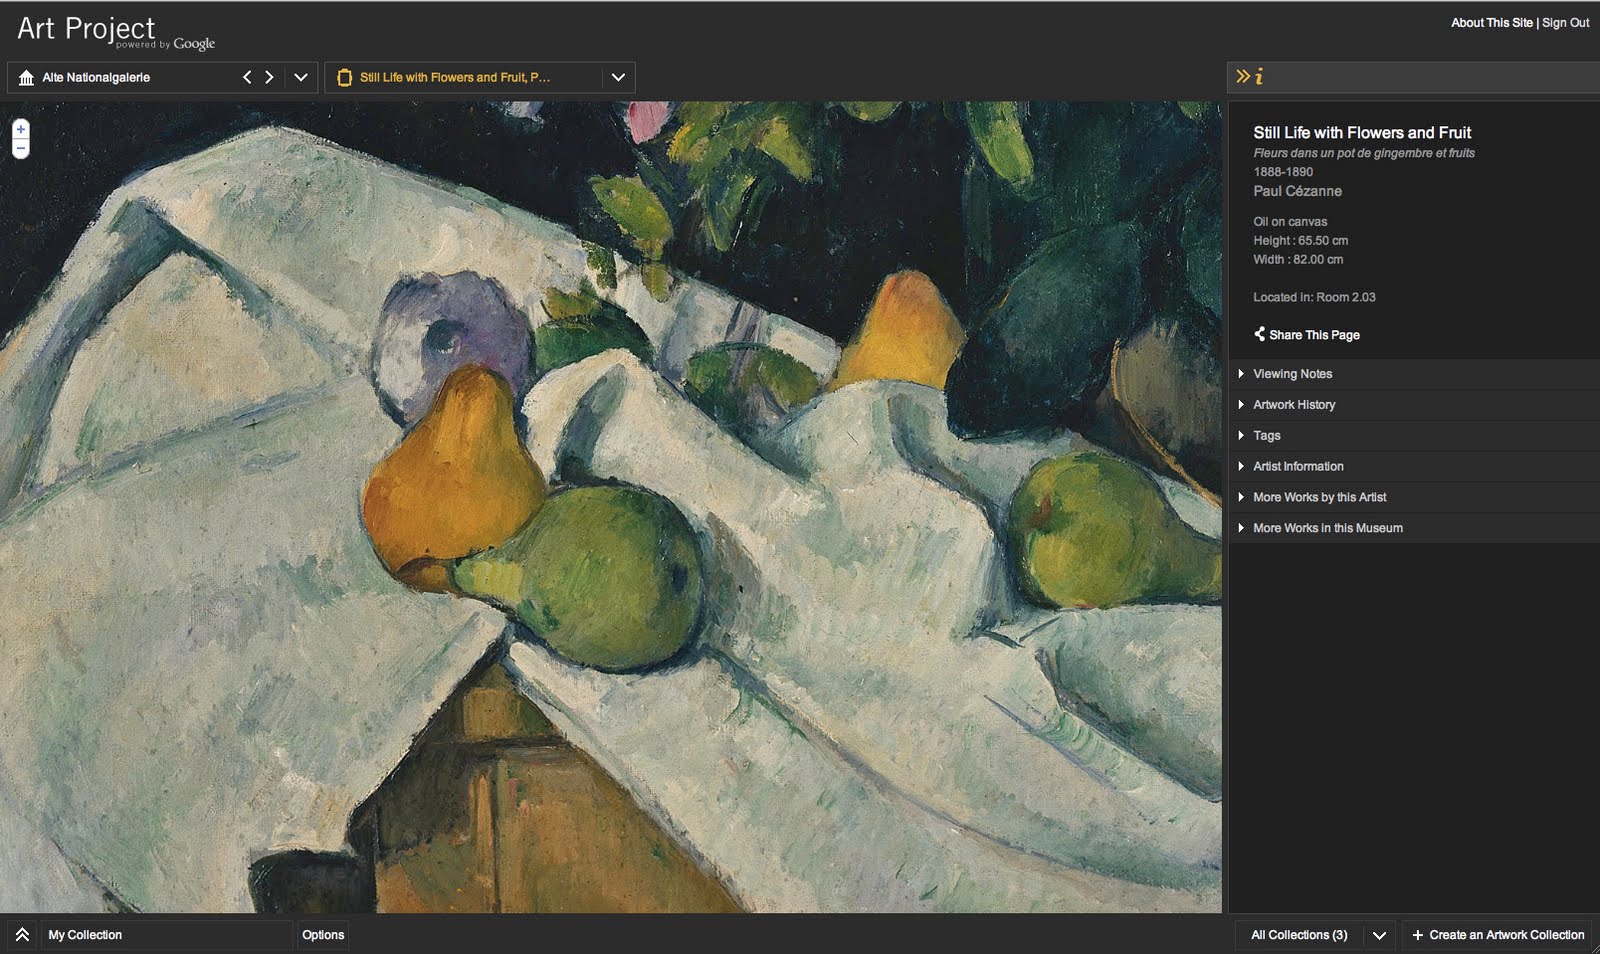Open the artwork selection dropdown arrow
The width and height of the screenshot is (1600, 954).
[618, 77]
